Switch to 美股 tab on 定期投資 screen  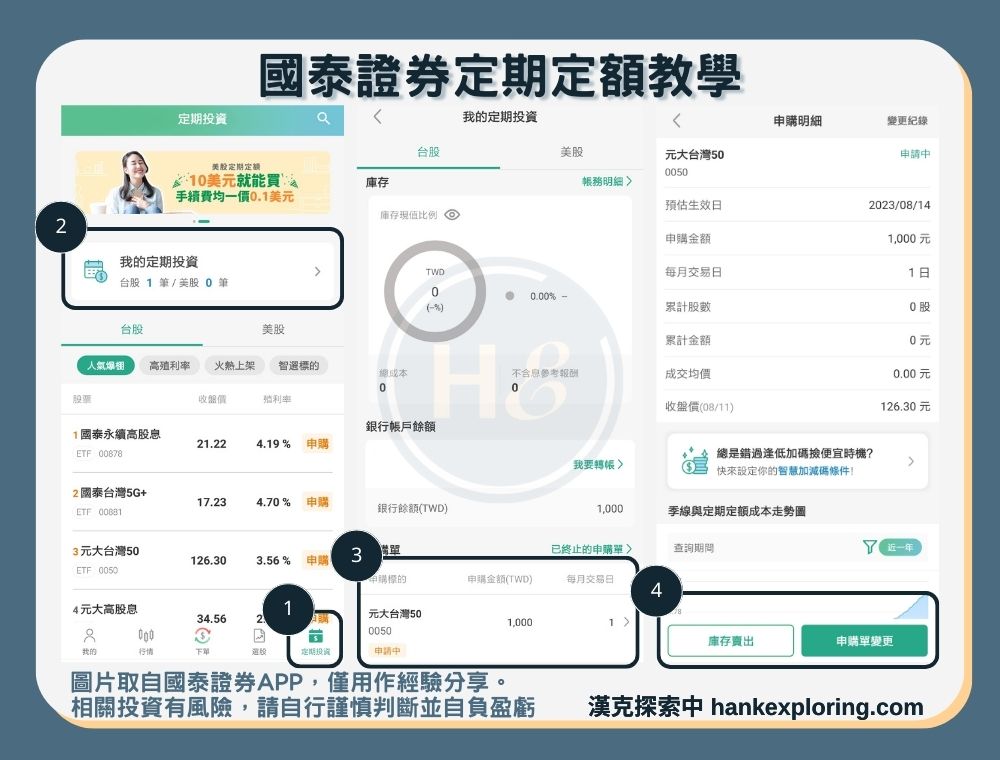pyautogui.click(x=274, y=330)
